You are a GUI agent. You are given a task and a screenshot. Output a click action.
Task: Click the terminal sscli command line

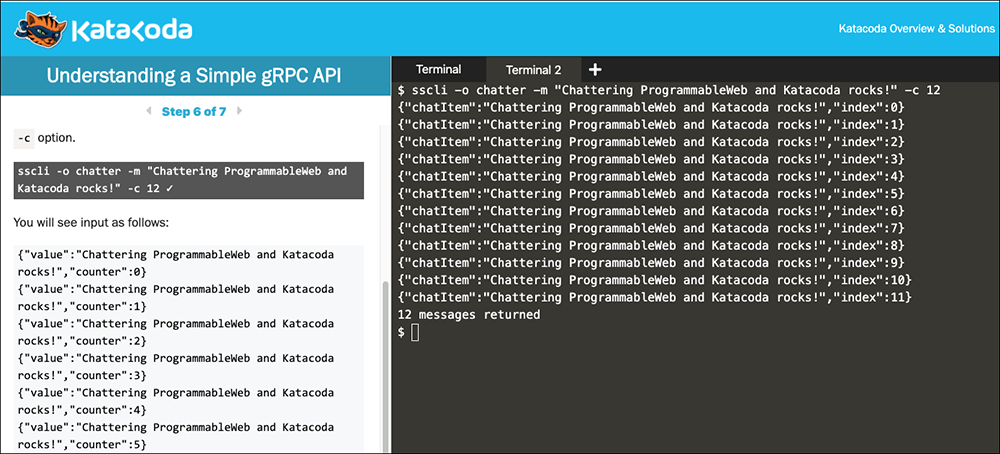(x=668, y=90)
